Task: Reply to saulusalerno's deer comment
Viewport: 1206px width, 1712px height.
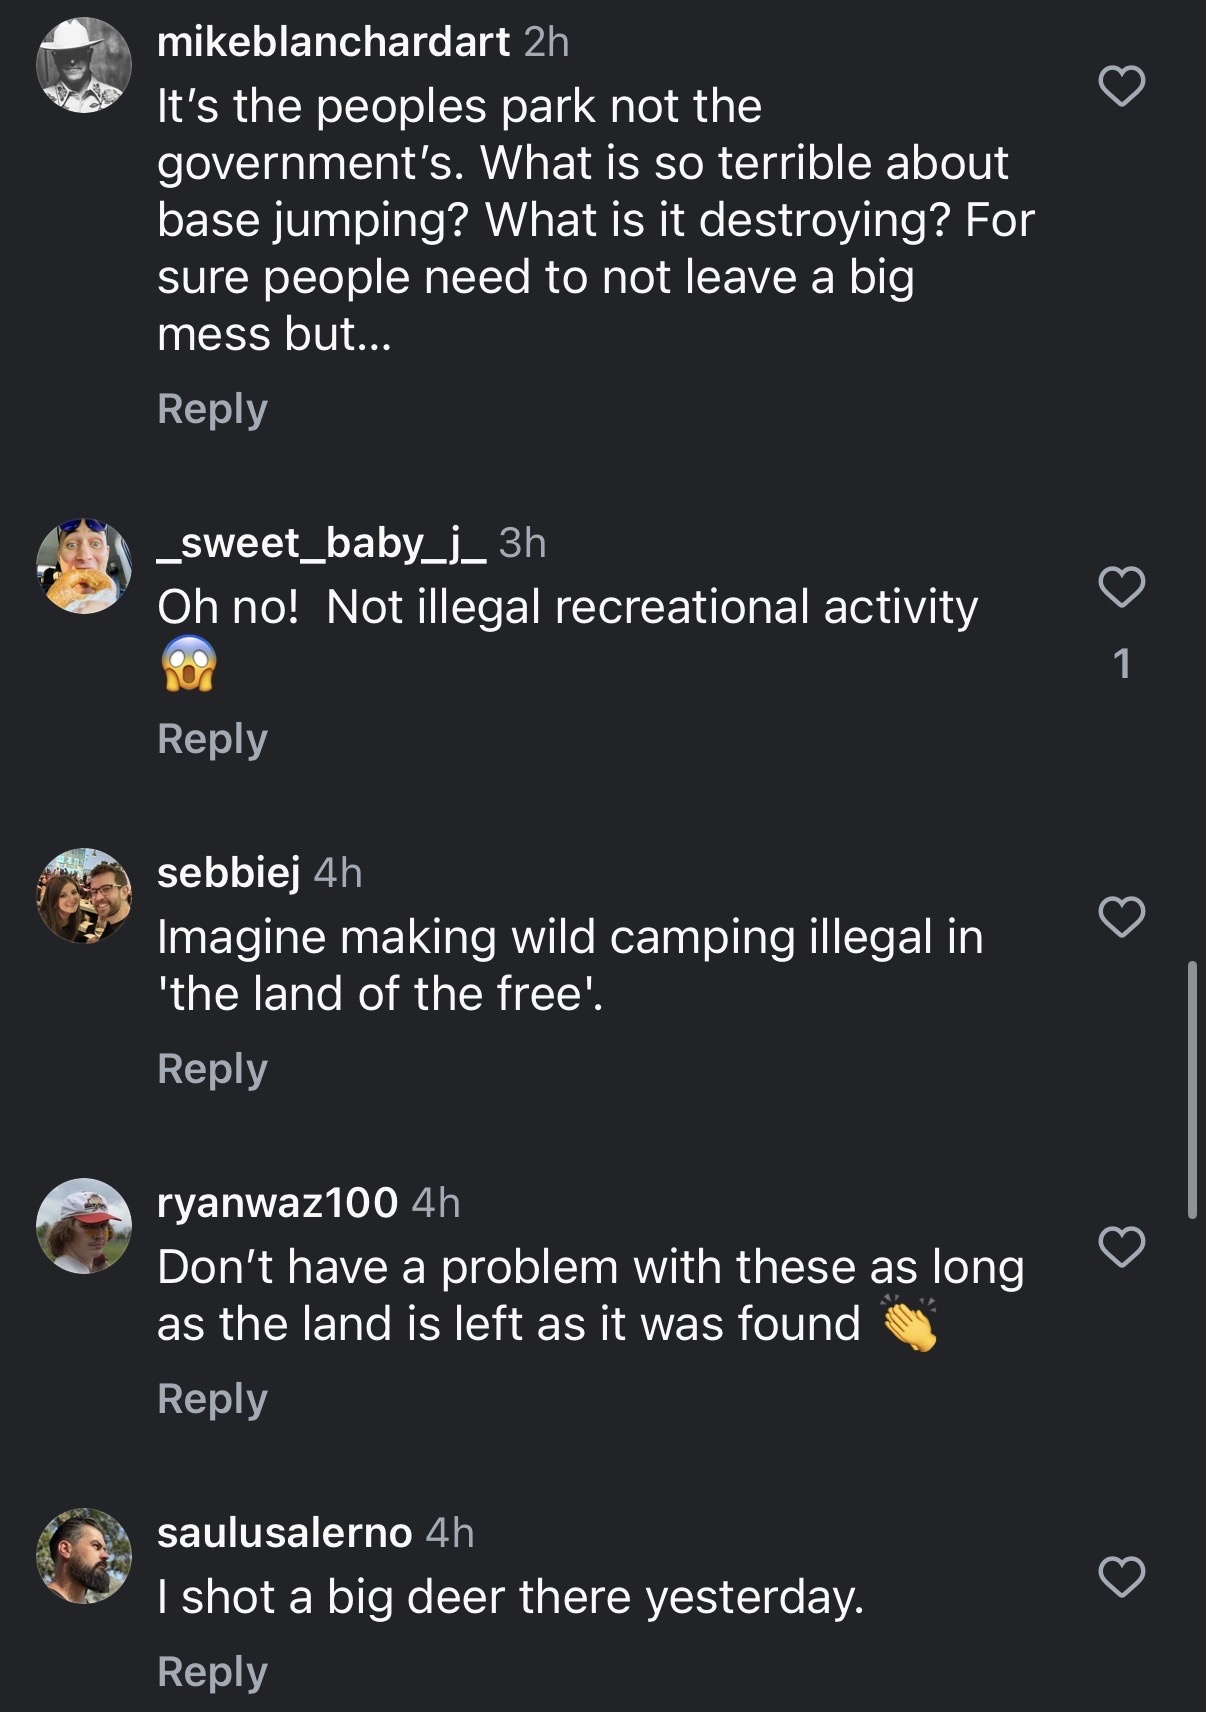Action: (x=212, y=1672)
